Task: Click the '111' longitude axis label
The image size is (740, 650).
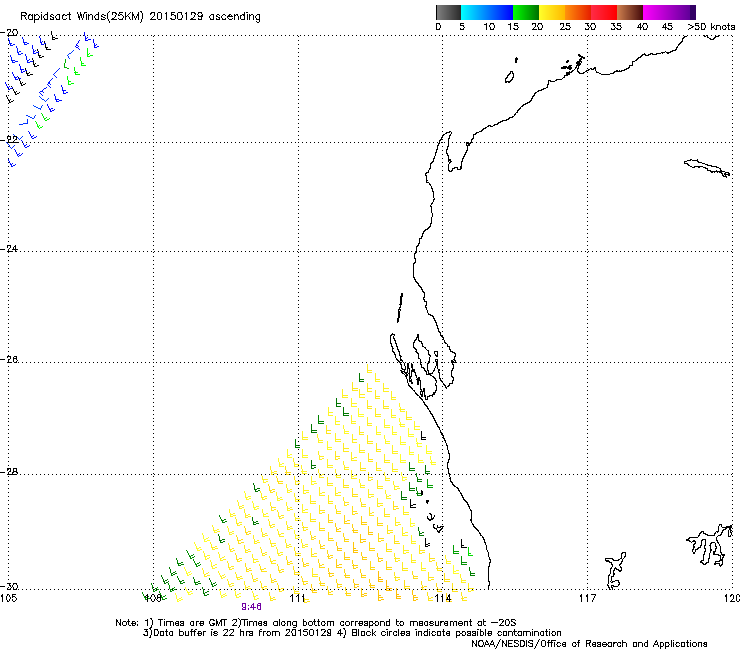Action: click(298, 598)
